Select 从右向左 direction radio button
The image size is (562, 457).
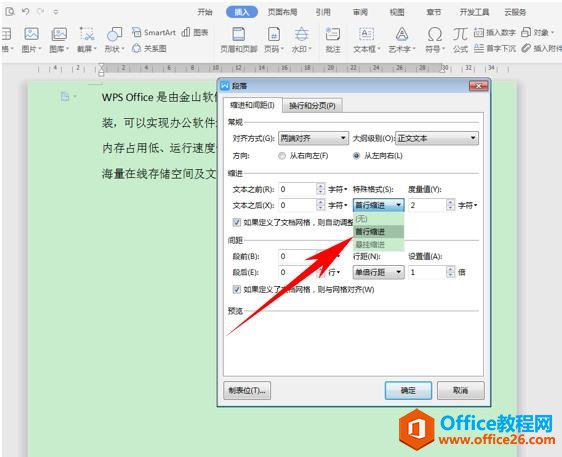point(282,156)
